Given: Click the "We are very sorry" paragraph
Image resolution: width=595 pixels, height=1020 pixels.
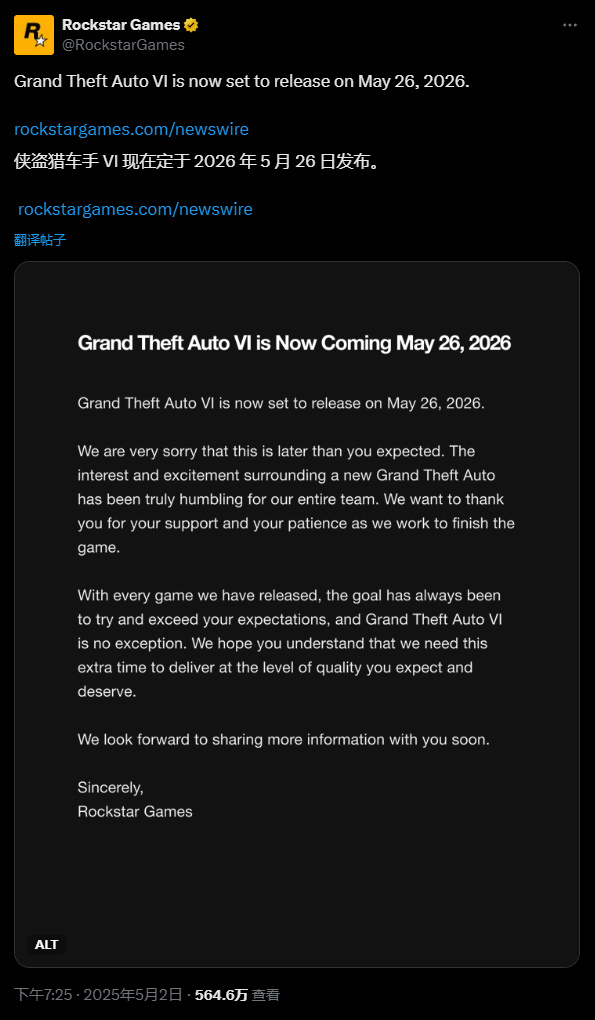Looking at the screenshot, I should (x=296, y=499).
